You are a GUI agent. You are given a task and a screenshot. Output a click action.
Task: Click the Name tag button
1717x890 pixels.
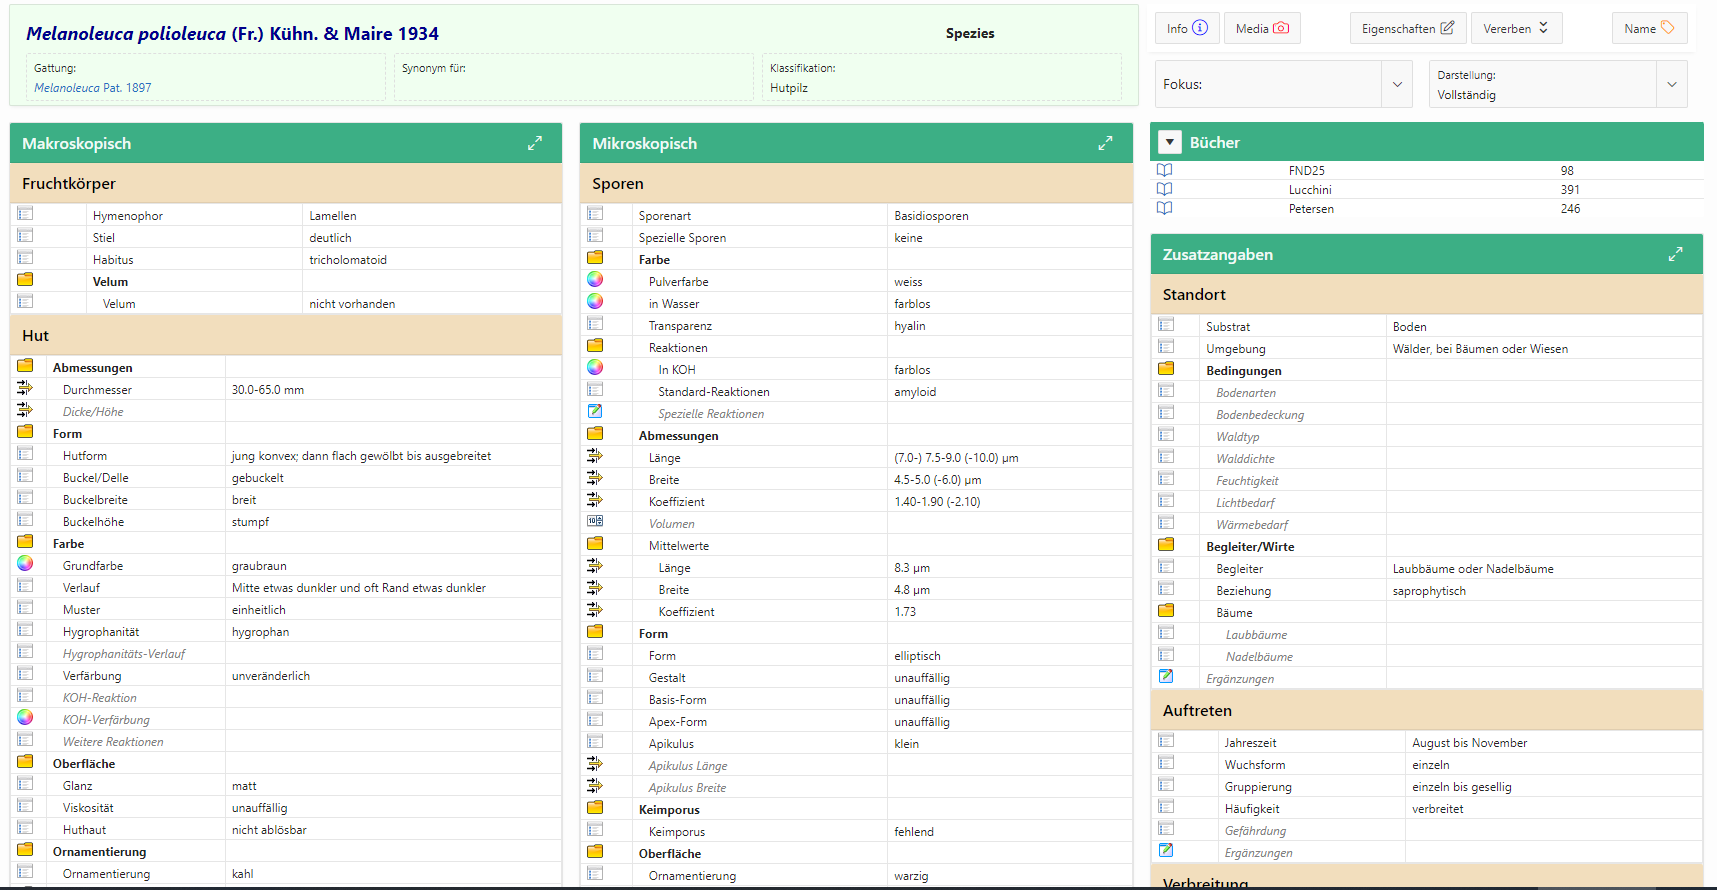(1649, 29)
